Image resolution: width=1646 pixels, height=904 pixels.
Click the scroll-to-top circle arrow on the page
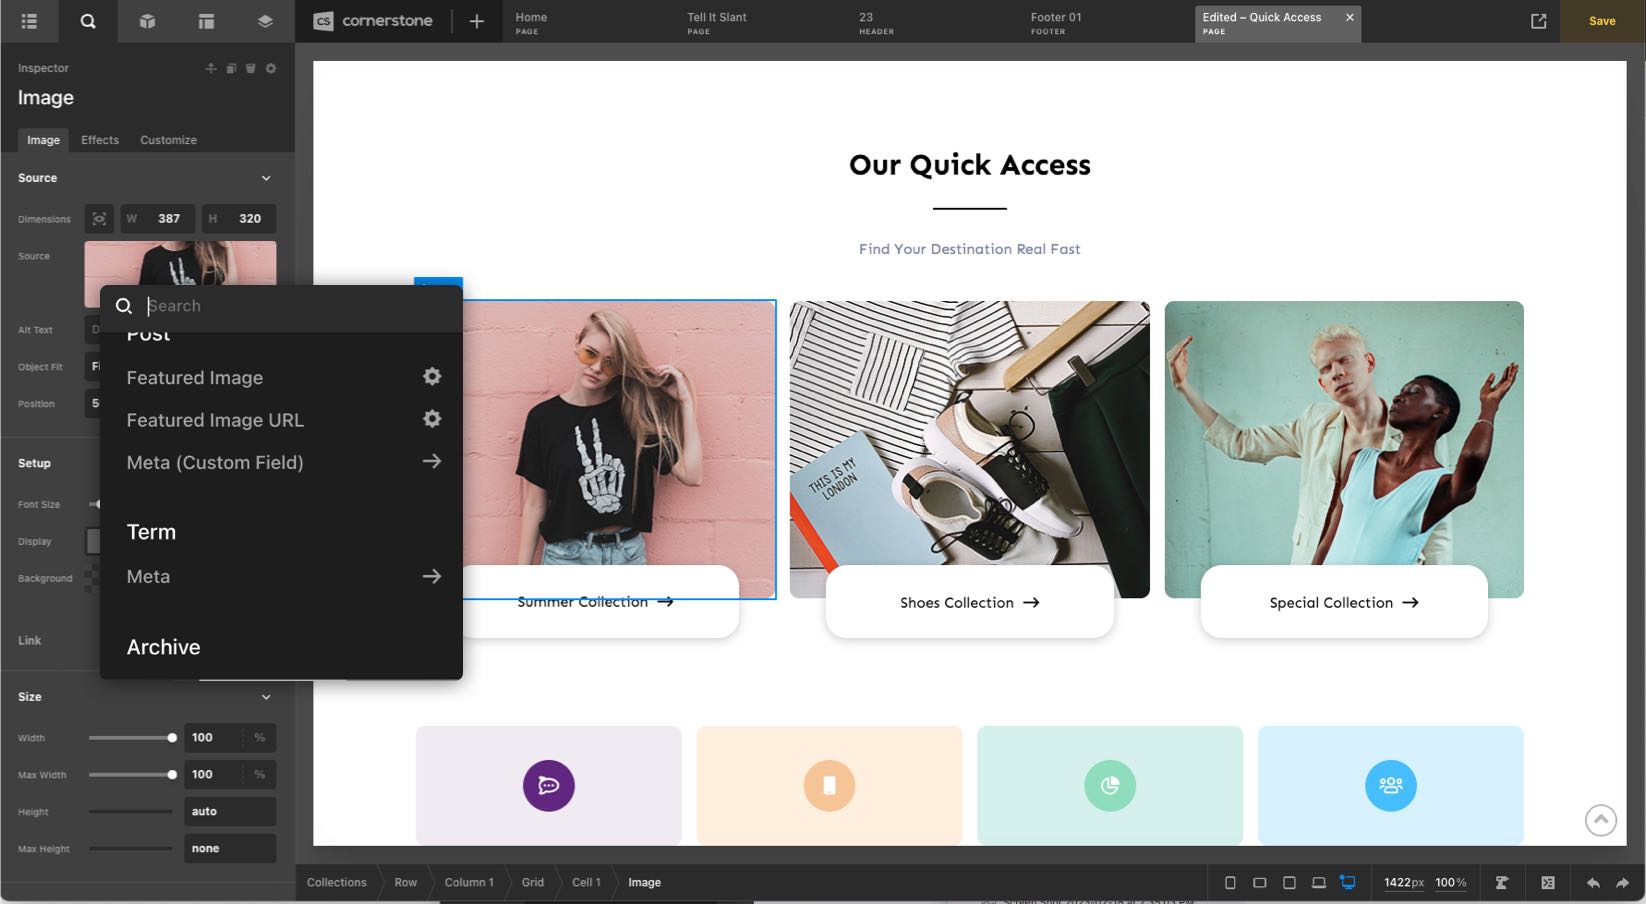[1601, 820]
